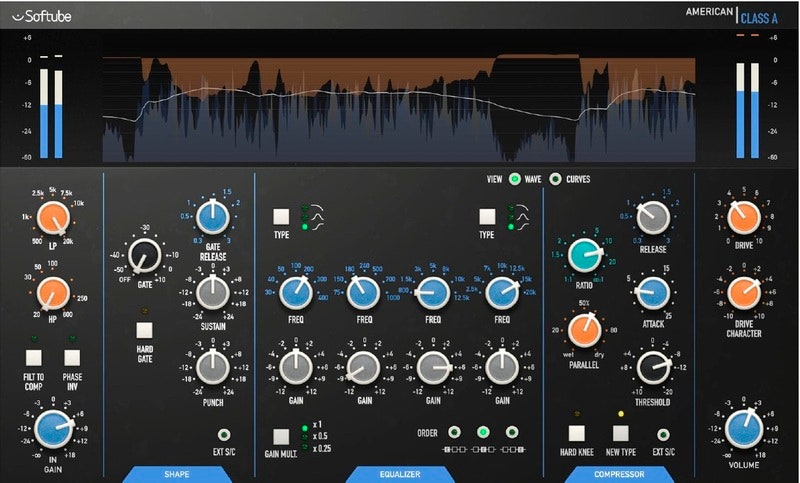Switch the view to WAVE
800x483 pixels.
pos(515,180)
